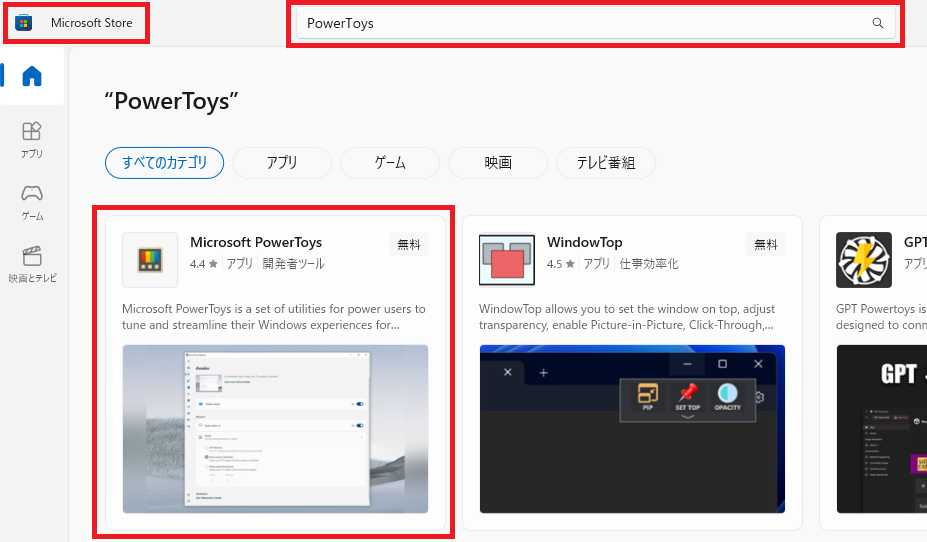
Task: Open the 映画とテレビ sidebar section
Action: 32,263
